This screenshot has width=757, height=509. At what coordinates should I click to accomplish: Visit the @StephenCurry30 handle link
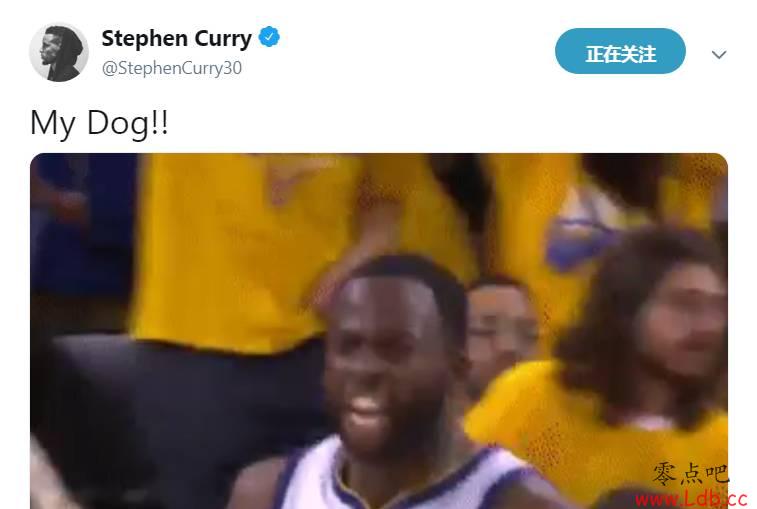click(x=171, y=68)
